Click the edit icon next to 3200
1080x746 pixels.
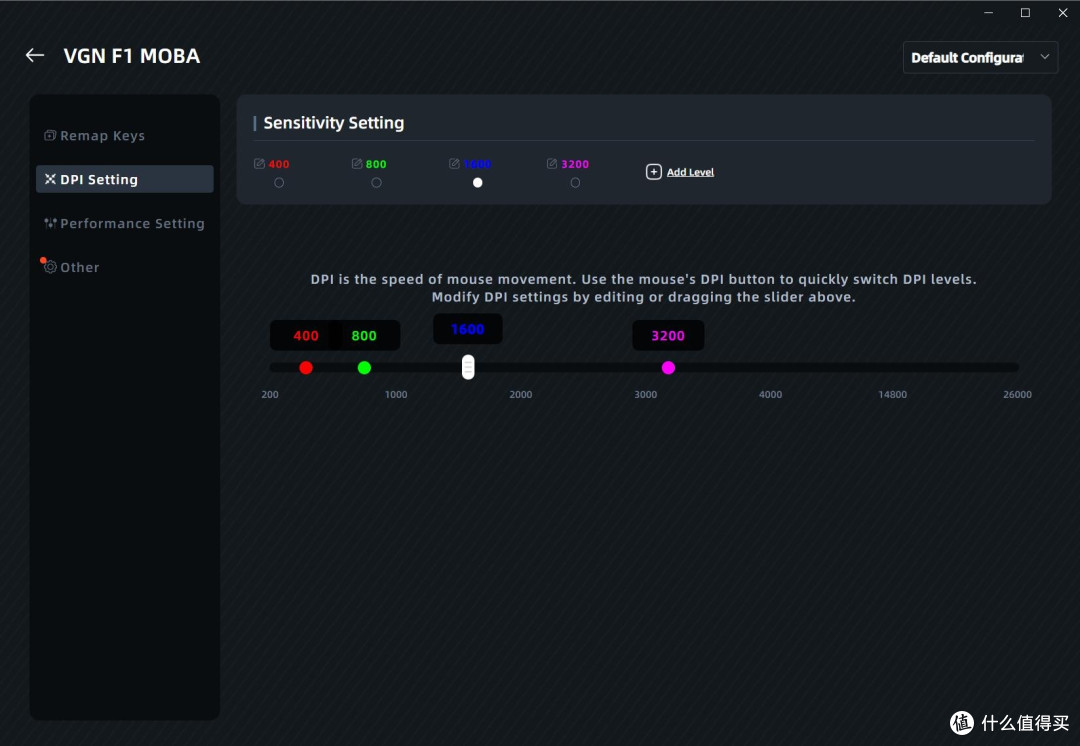(552, 163)
